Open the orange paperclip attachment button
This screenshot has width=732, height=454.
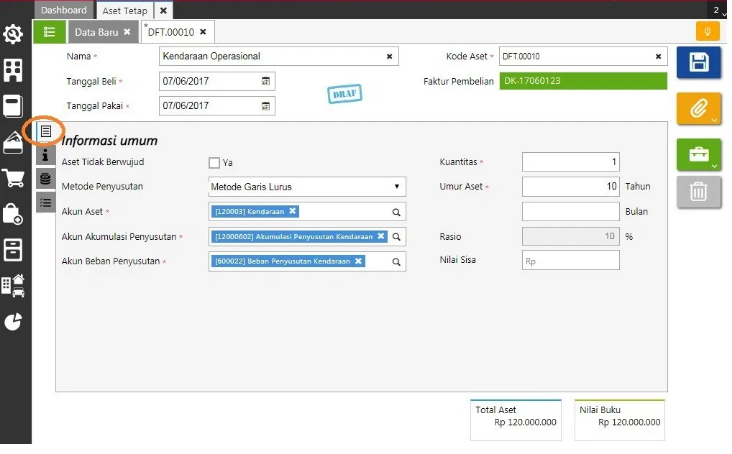[698, 108]
